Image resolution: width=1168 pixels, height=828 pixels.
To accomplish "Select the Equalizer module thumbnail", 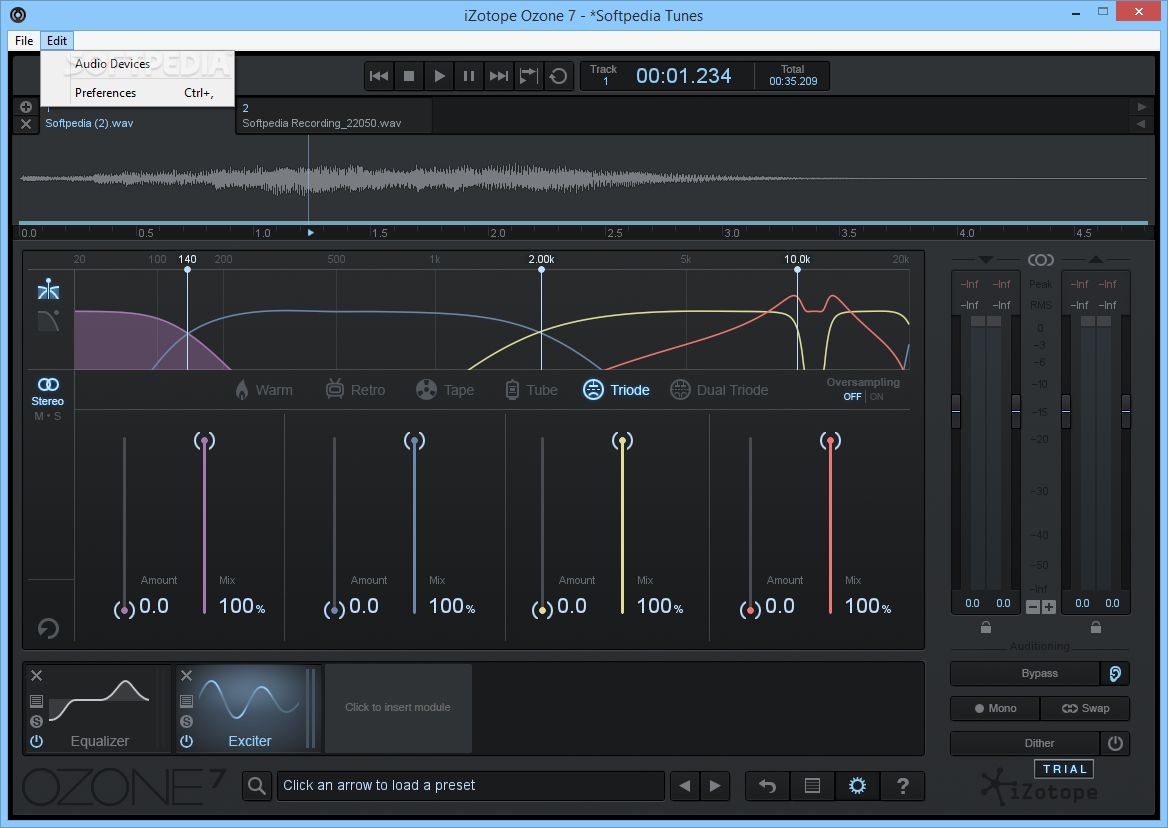I will coord(100,708).
